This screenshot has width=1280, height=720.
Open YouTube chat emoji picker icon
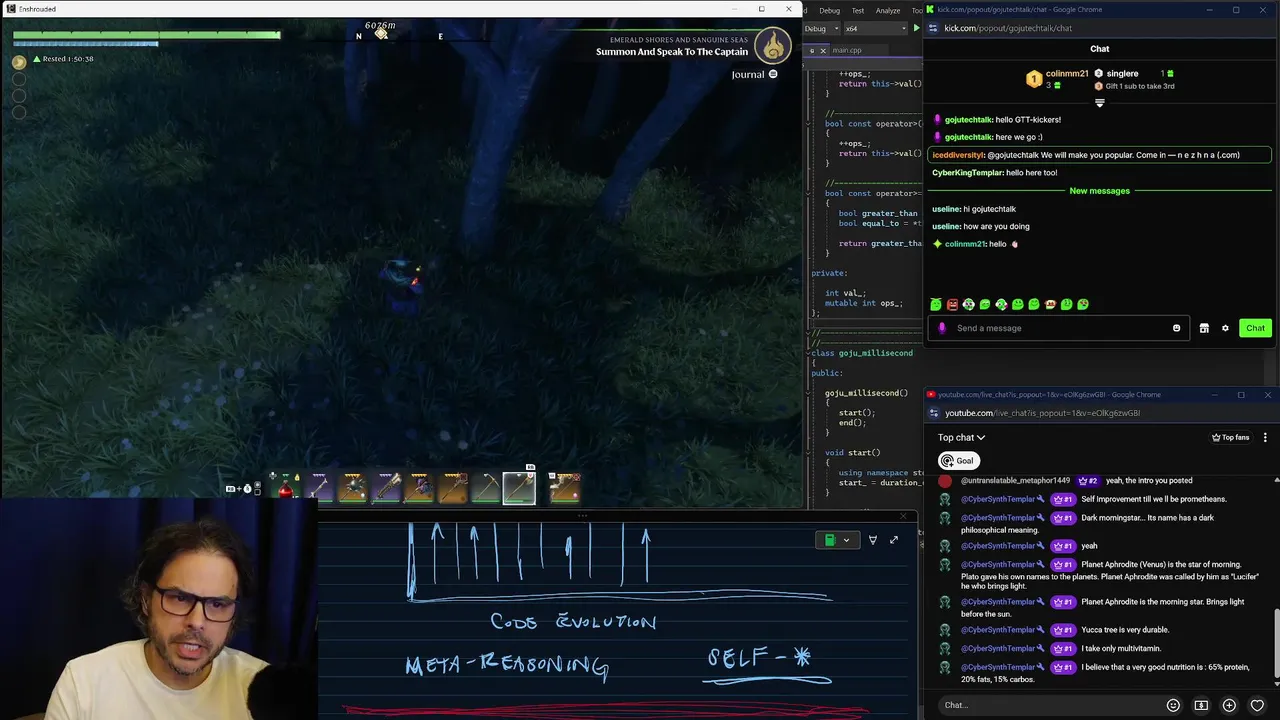[x=1173, y=705]
